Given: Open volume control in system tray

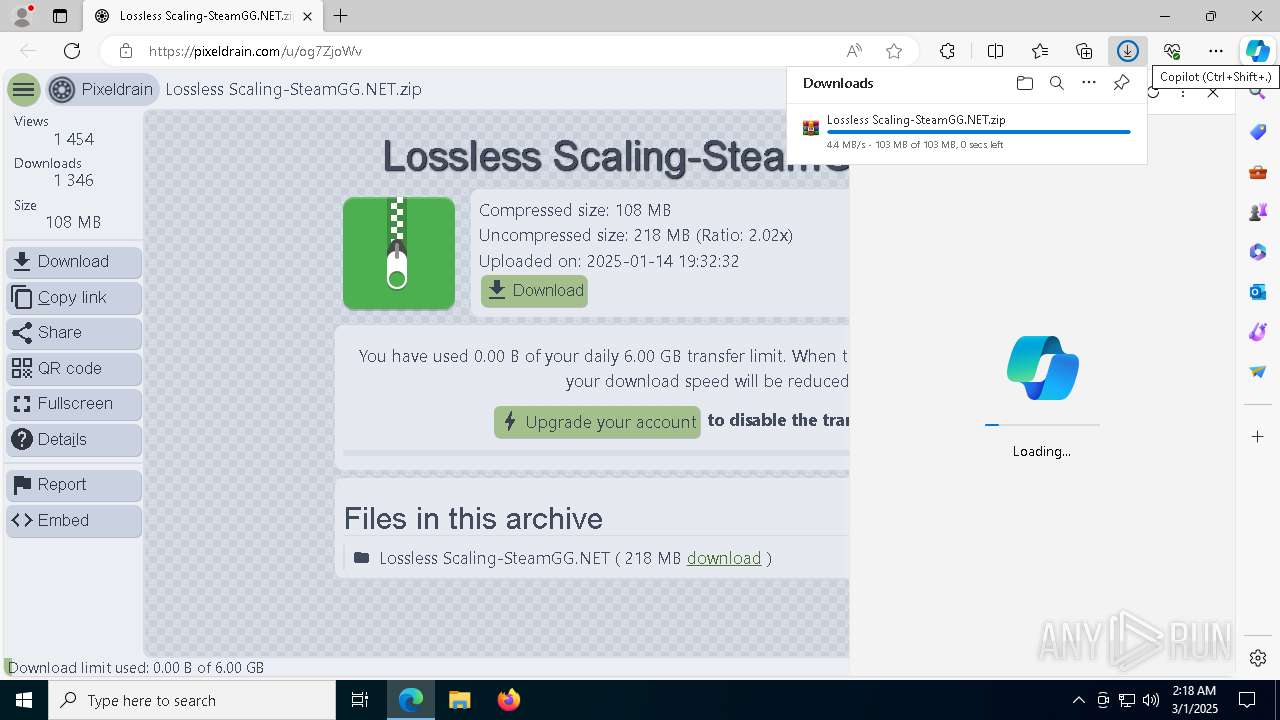Looking at the screenshot, I should pos(1151,700).
